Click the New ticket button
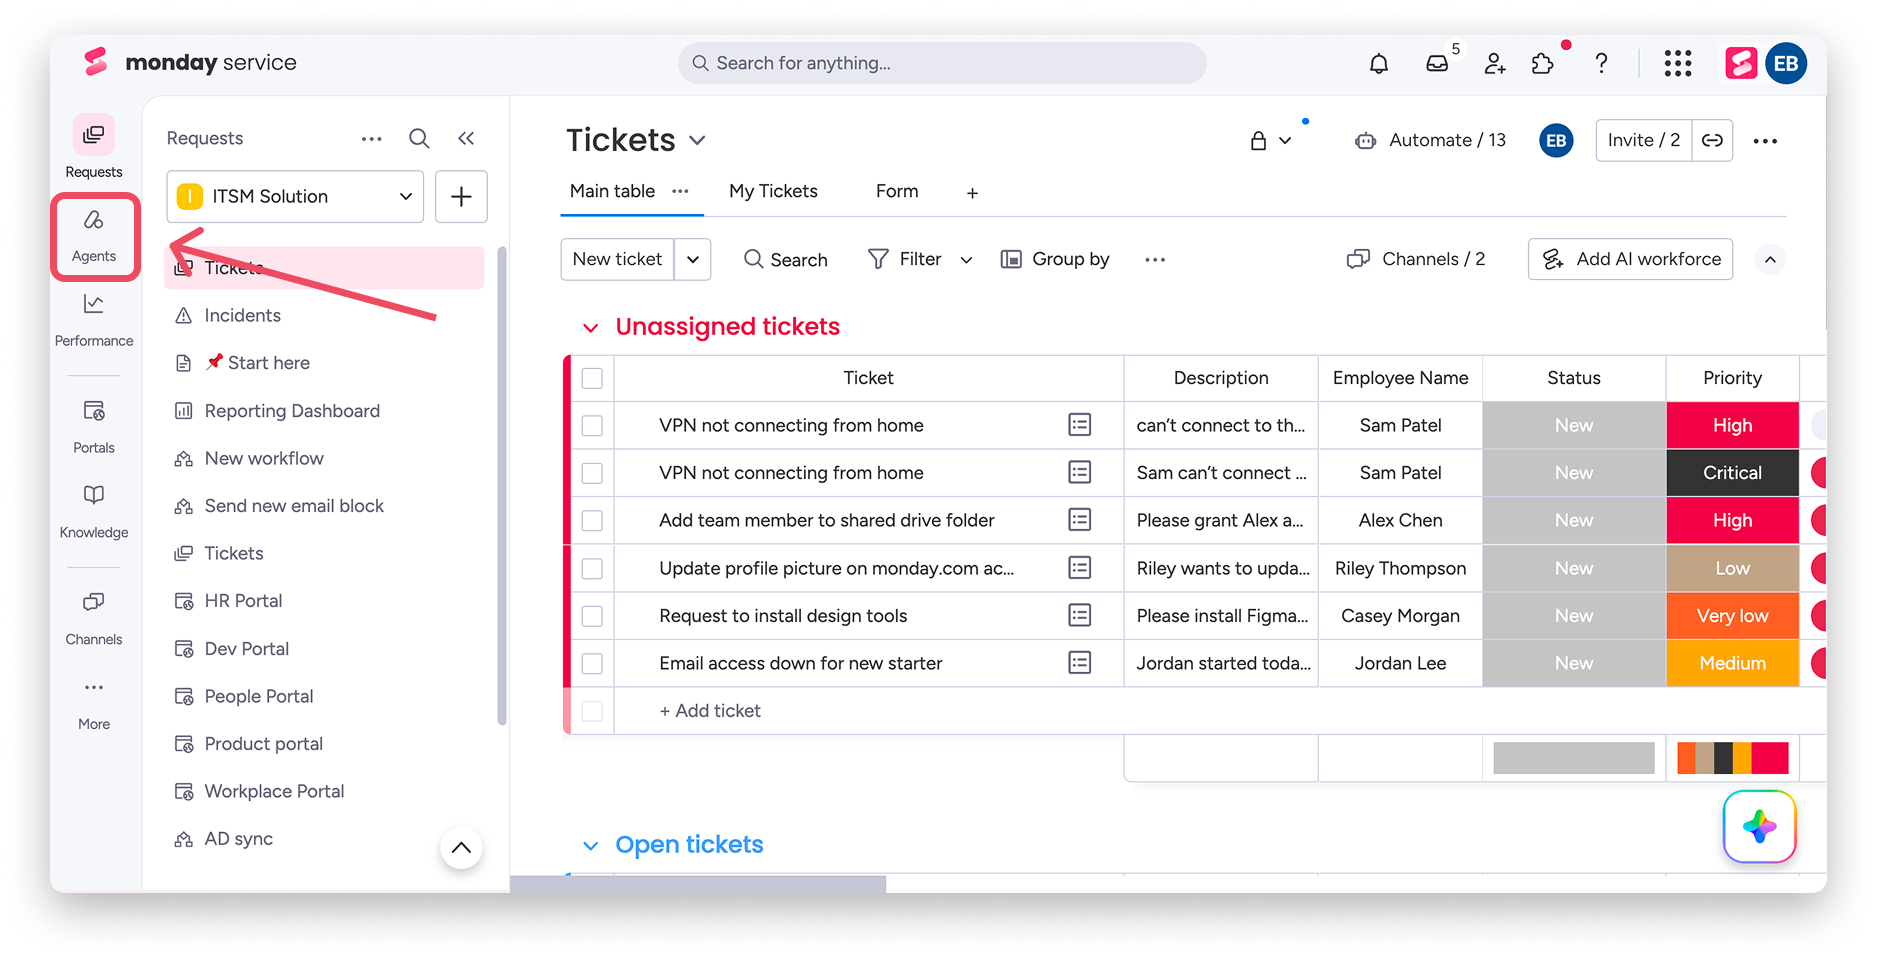Screen dimensions: 1877x958 [617, 259]
